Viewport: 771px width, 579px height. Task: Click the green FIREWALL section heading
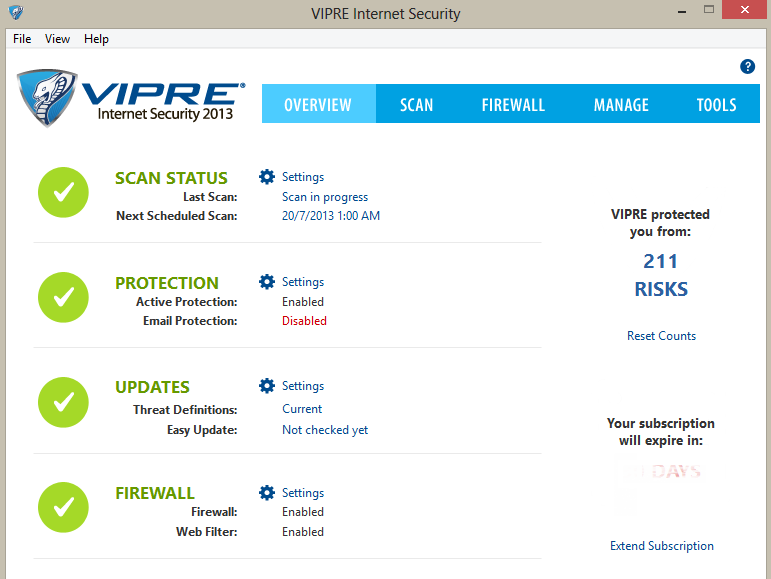[155, 493]
